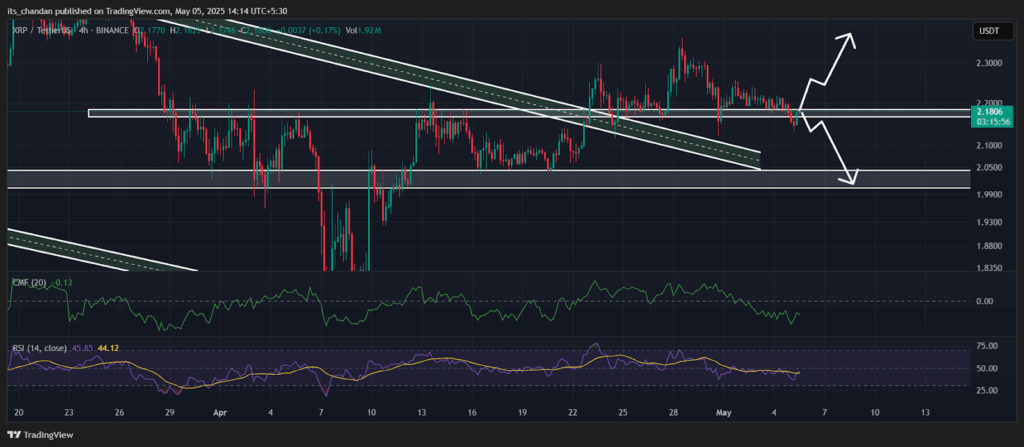Click the CMF value -0.13

[60, 282]
